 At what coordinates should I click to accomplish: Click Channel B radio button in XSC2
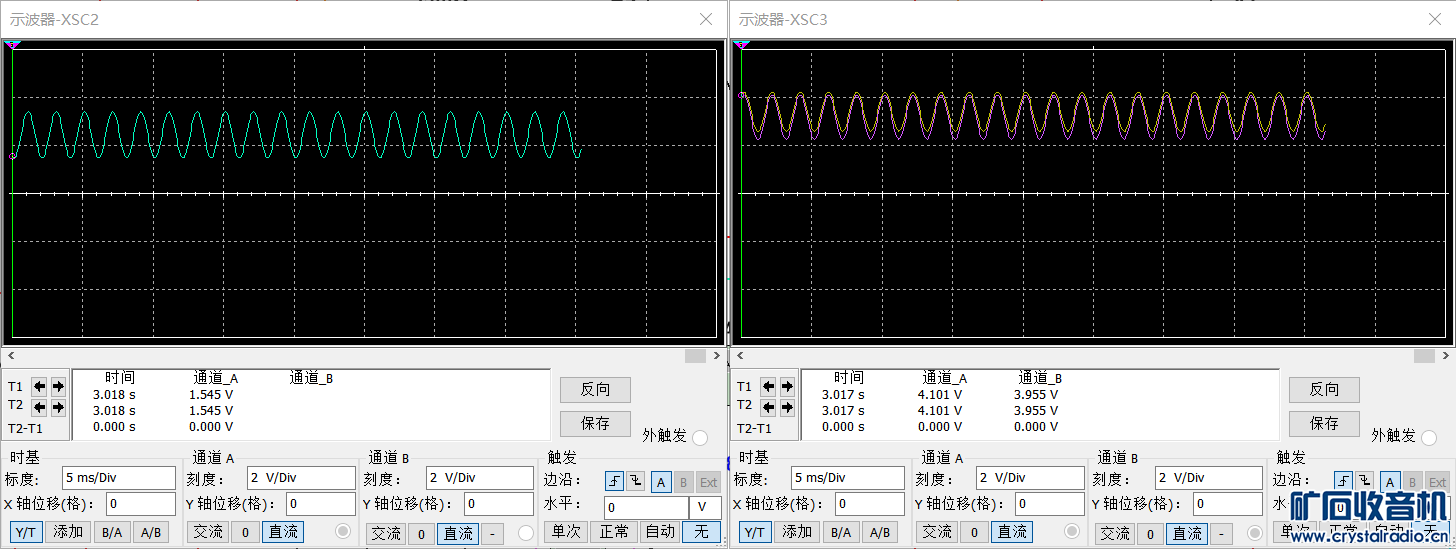coord(526,533)
